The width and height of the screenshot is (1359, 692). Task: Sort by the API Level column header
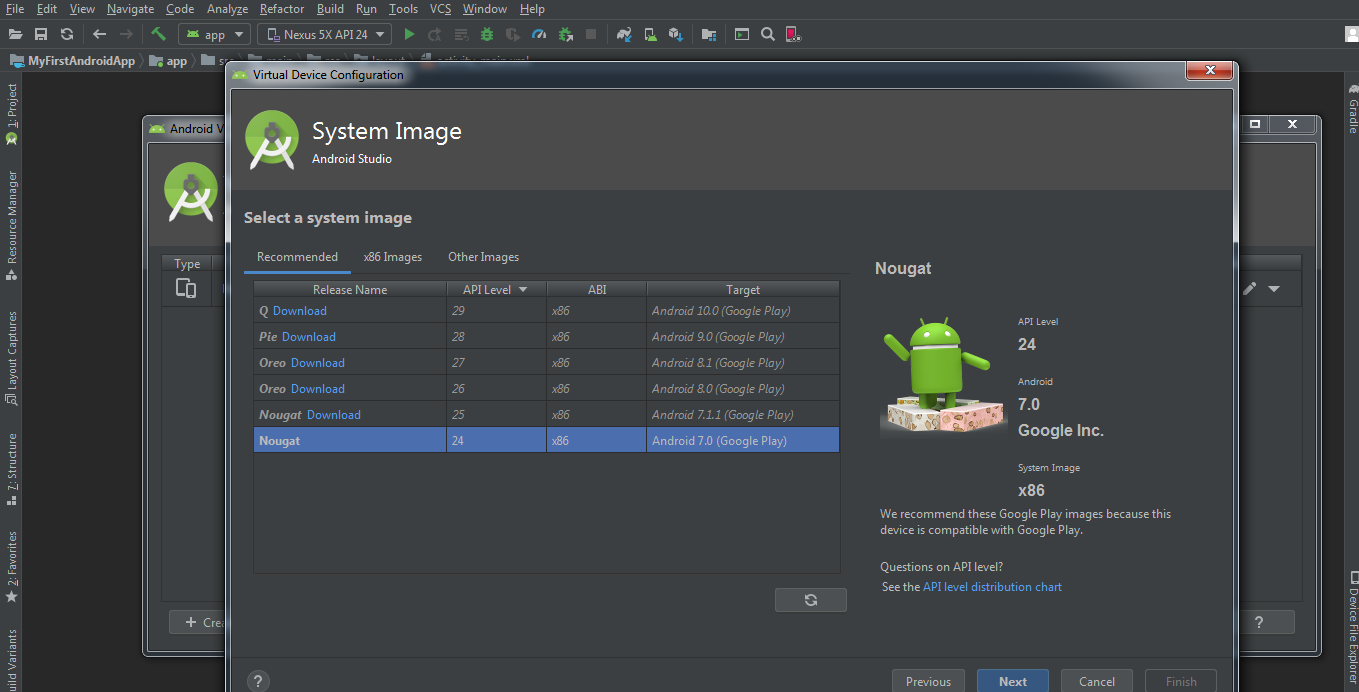click(x=496, y=289)
